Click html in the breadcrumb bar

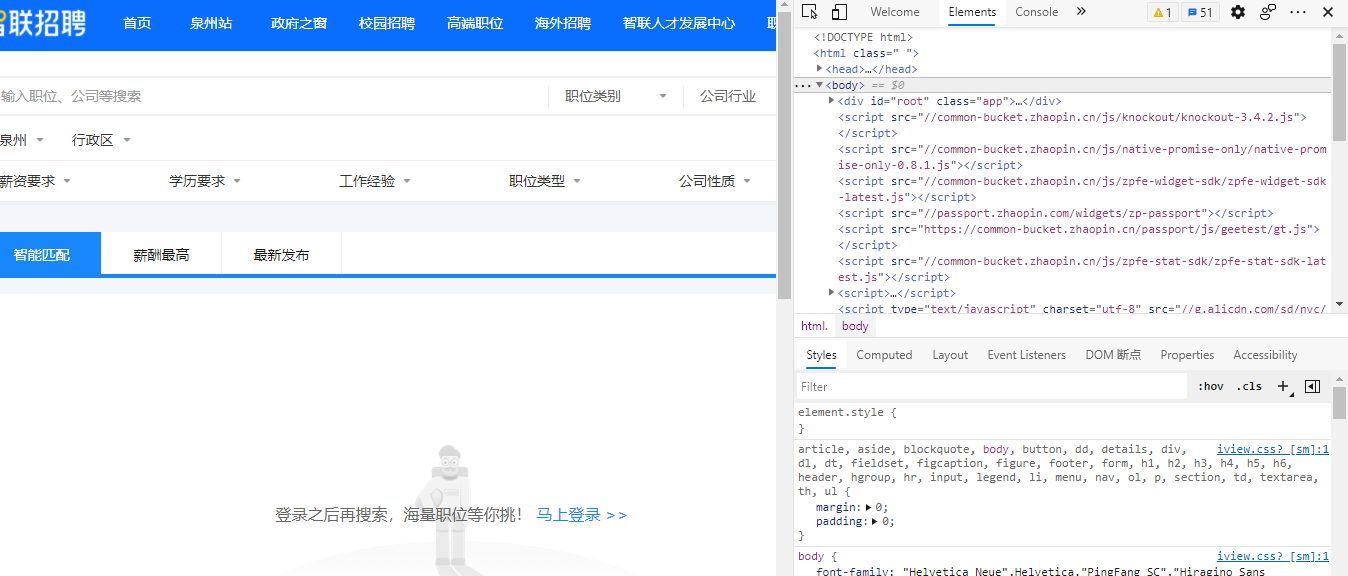[814, 326]
